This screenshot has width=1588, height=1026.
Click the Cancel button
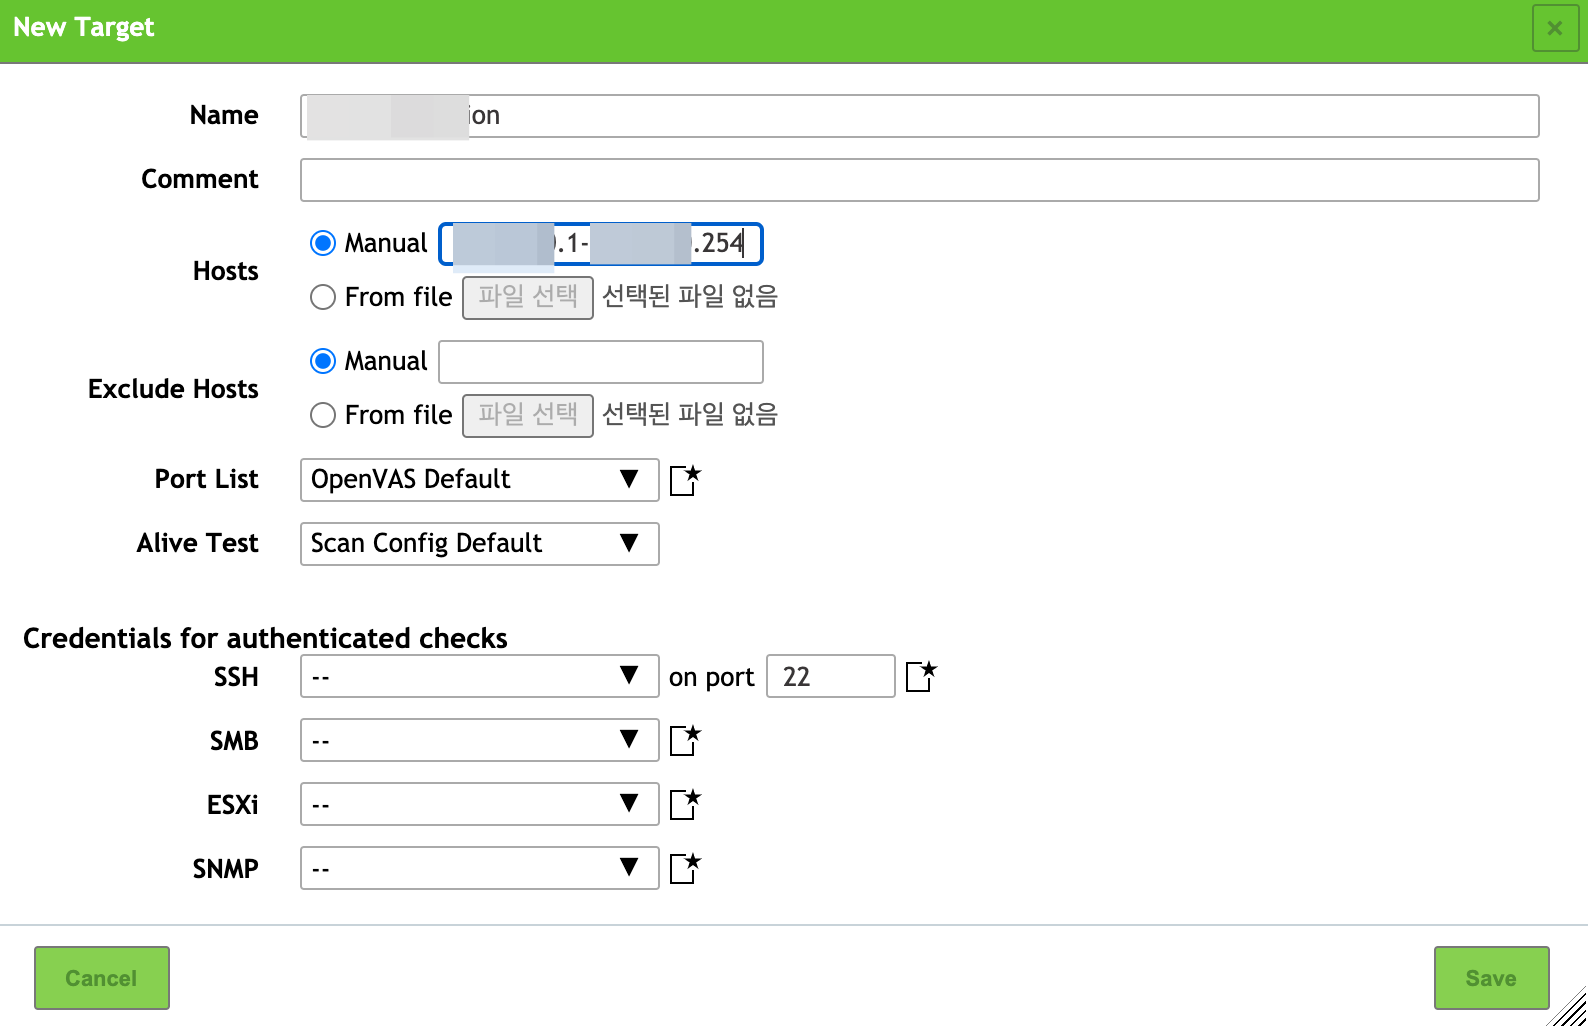click(x=102, y=978)
